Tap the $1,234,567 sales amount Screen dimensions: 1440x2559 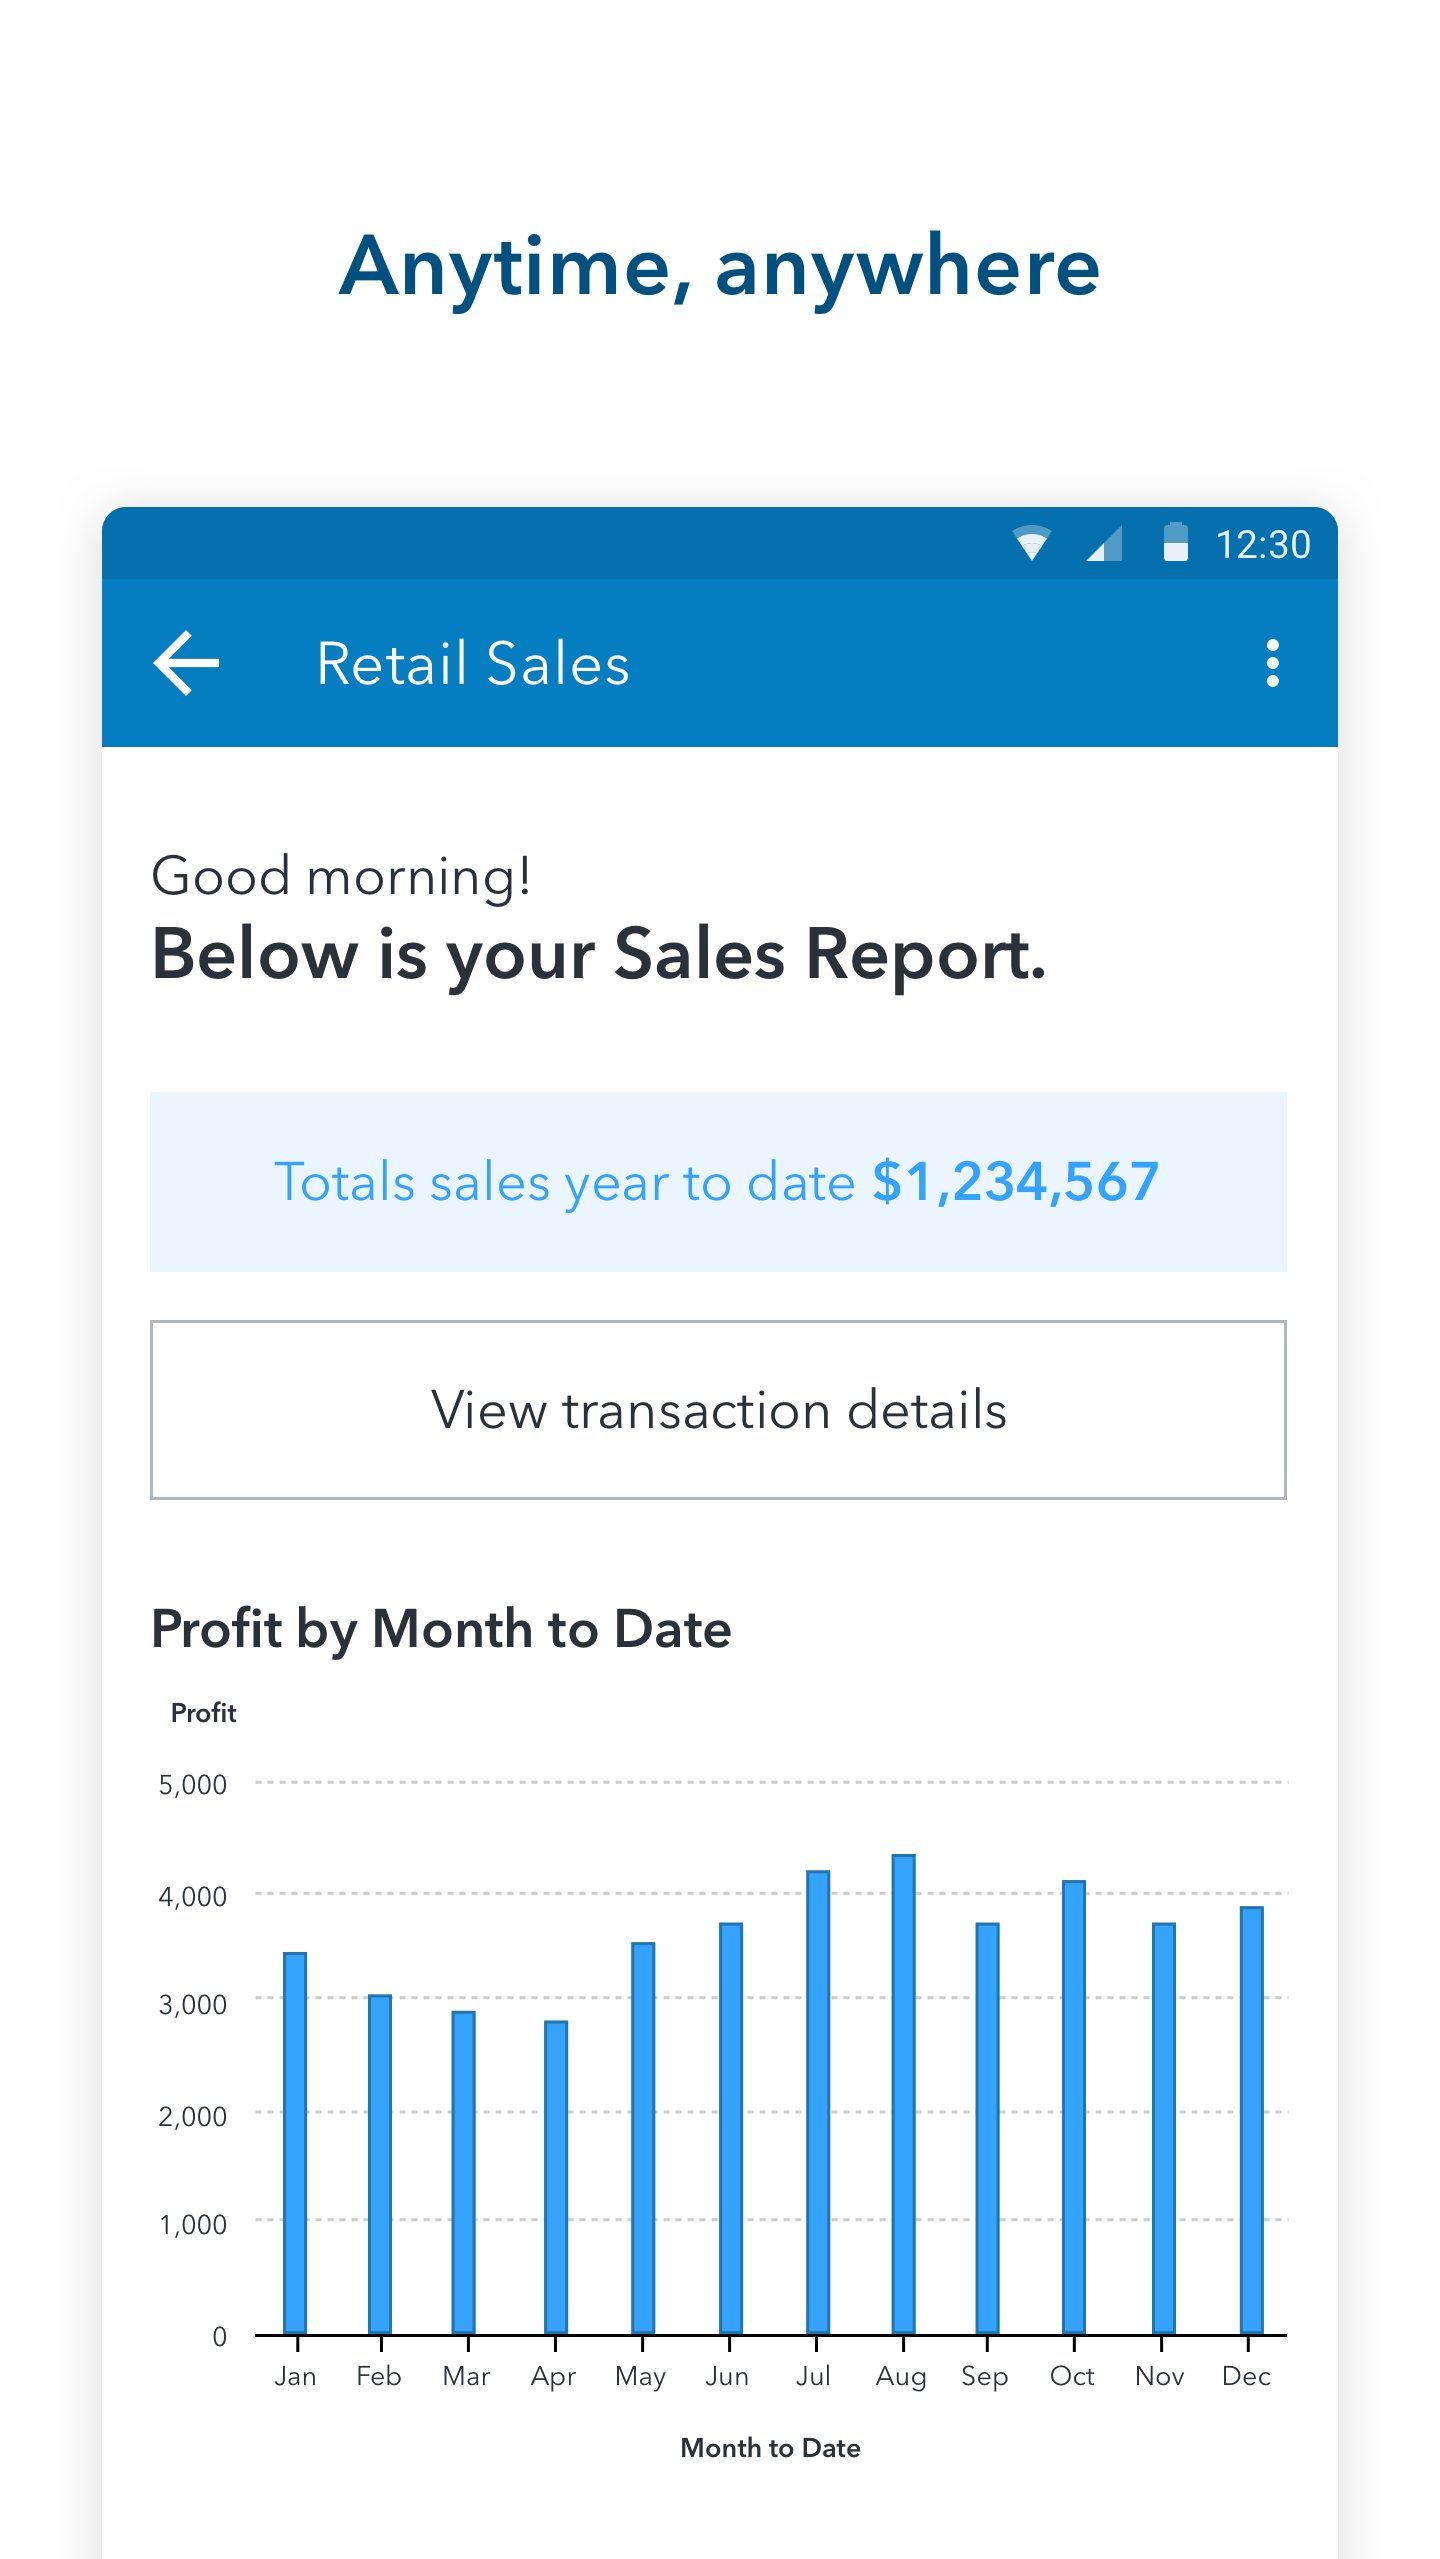pyautogui.click(x=1015, y=1182)
